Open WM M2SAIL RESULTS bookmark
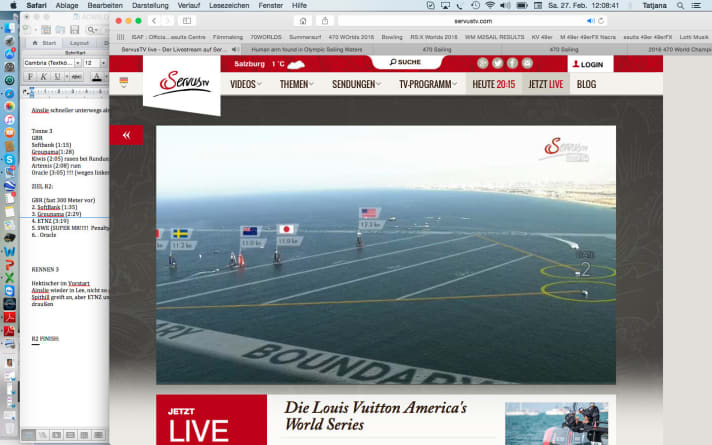Screen dimensions: 712x445 [x=494, y=37]
